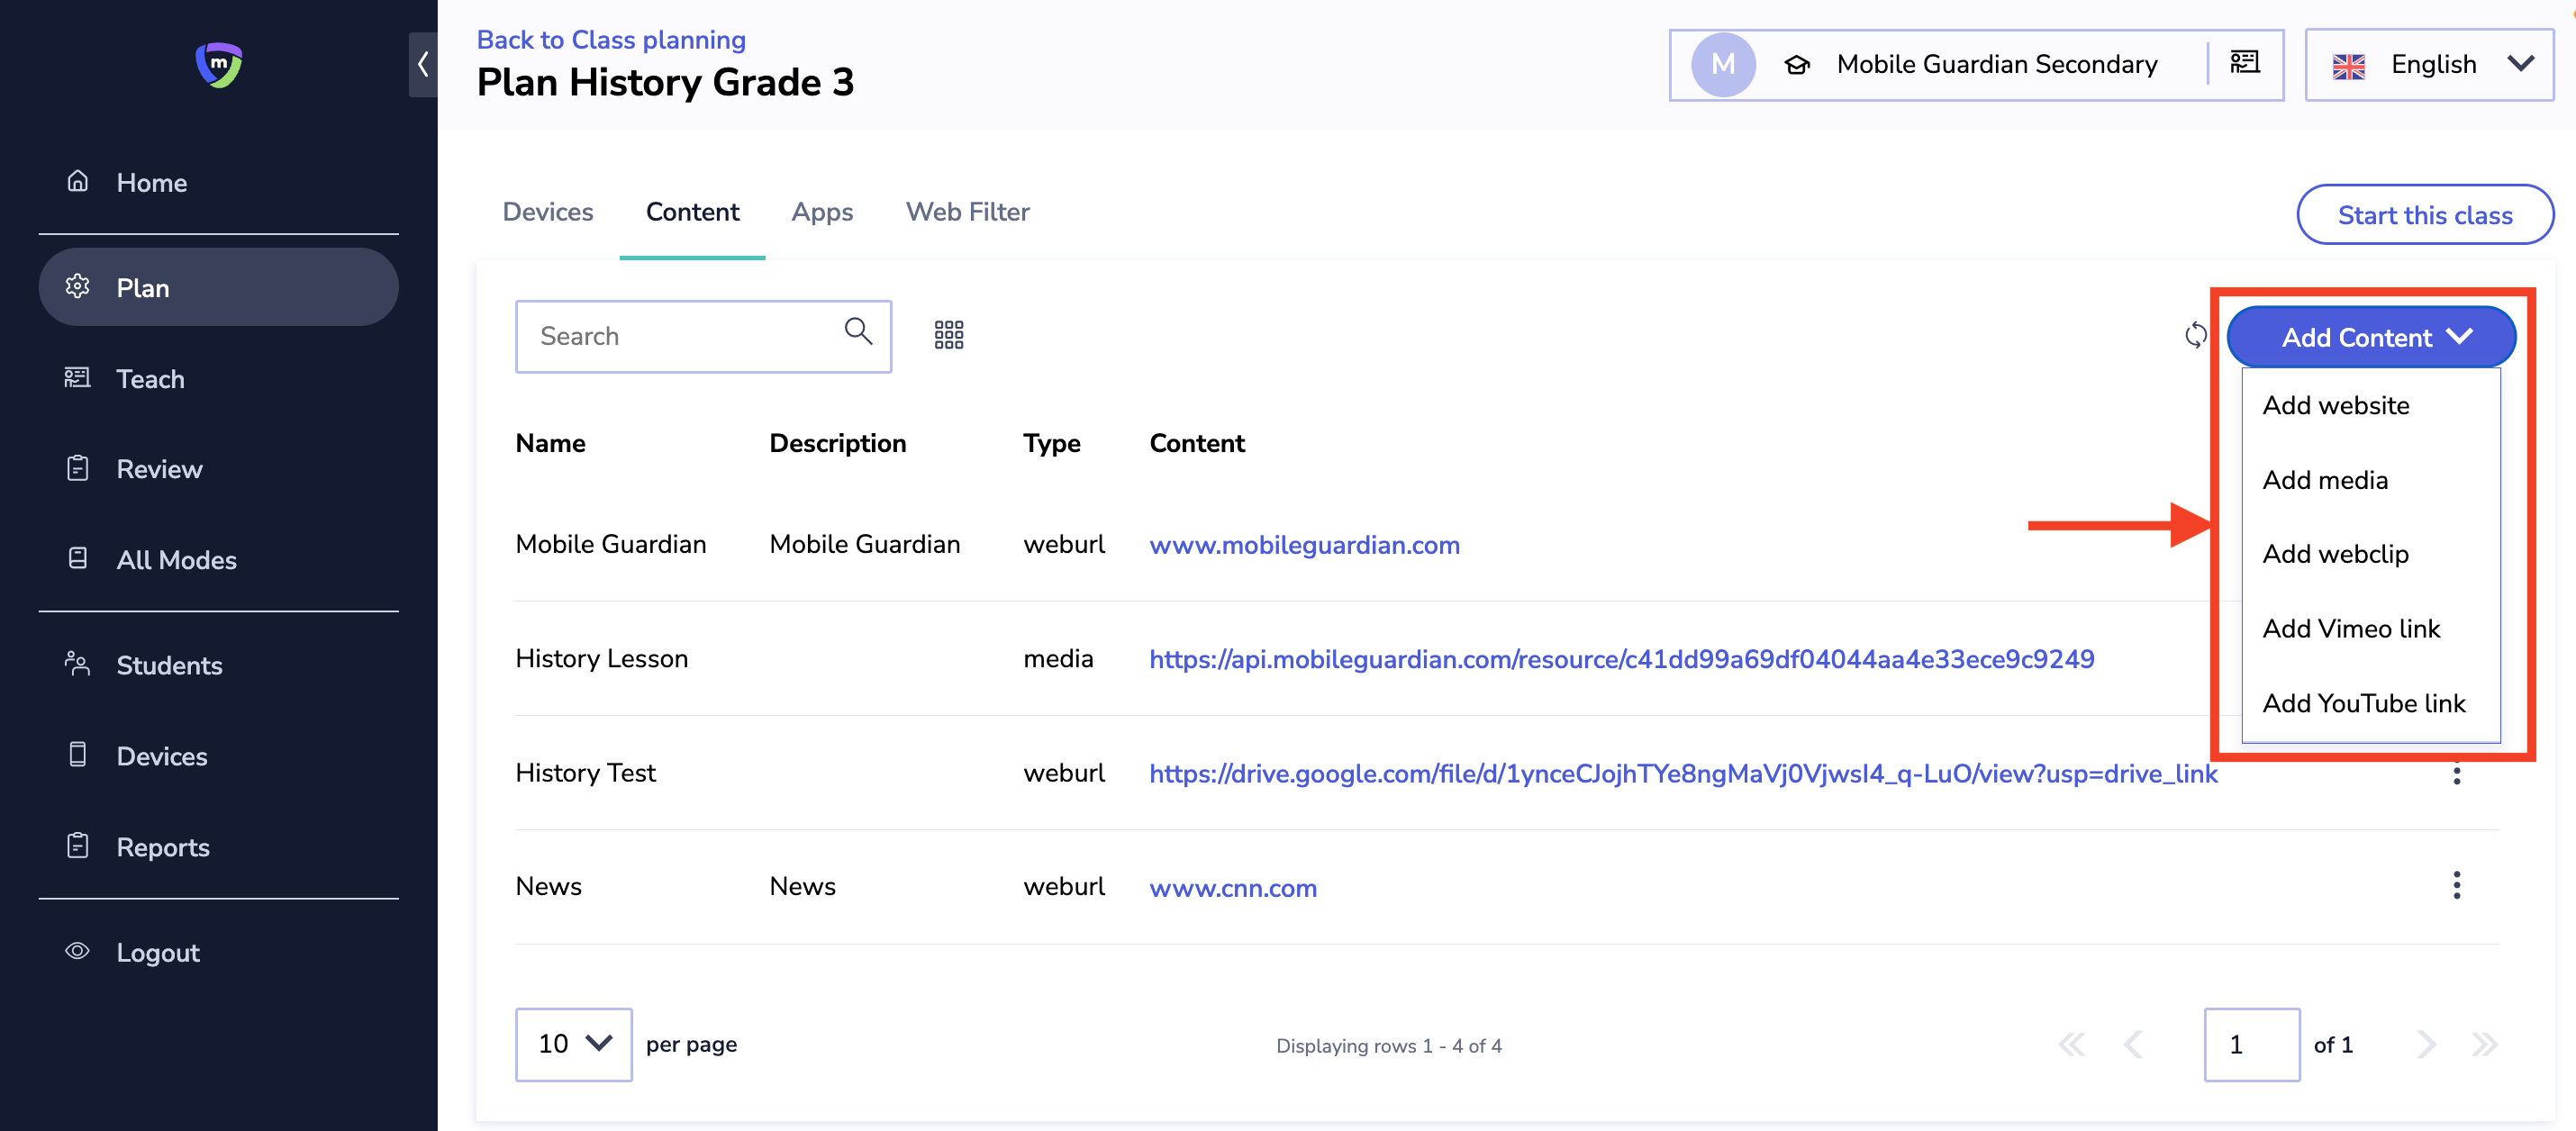Collapse the sidebar with the arrow handle
The height and width of the screenshot is (1131, 2576).
coord(423,64)
